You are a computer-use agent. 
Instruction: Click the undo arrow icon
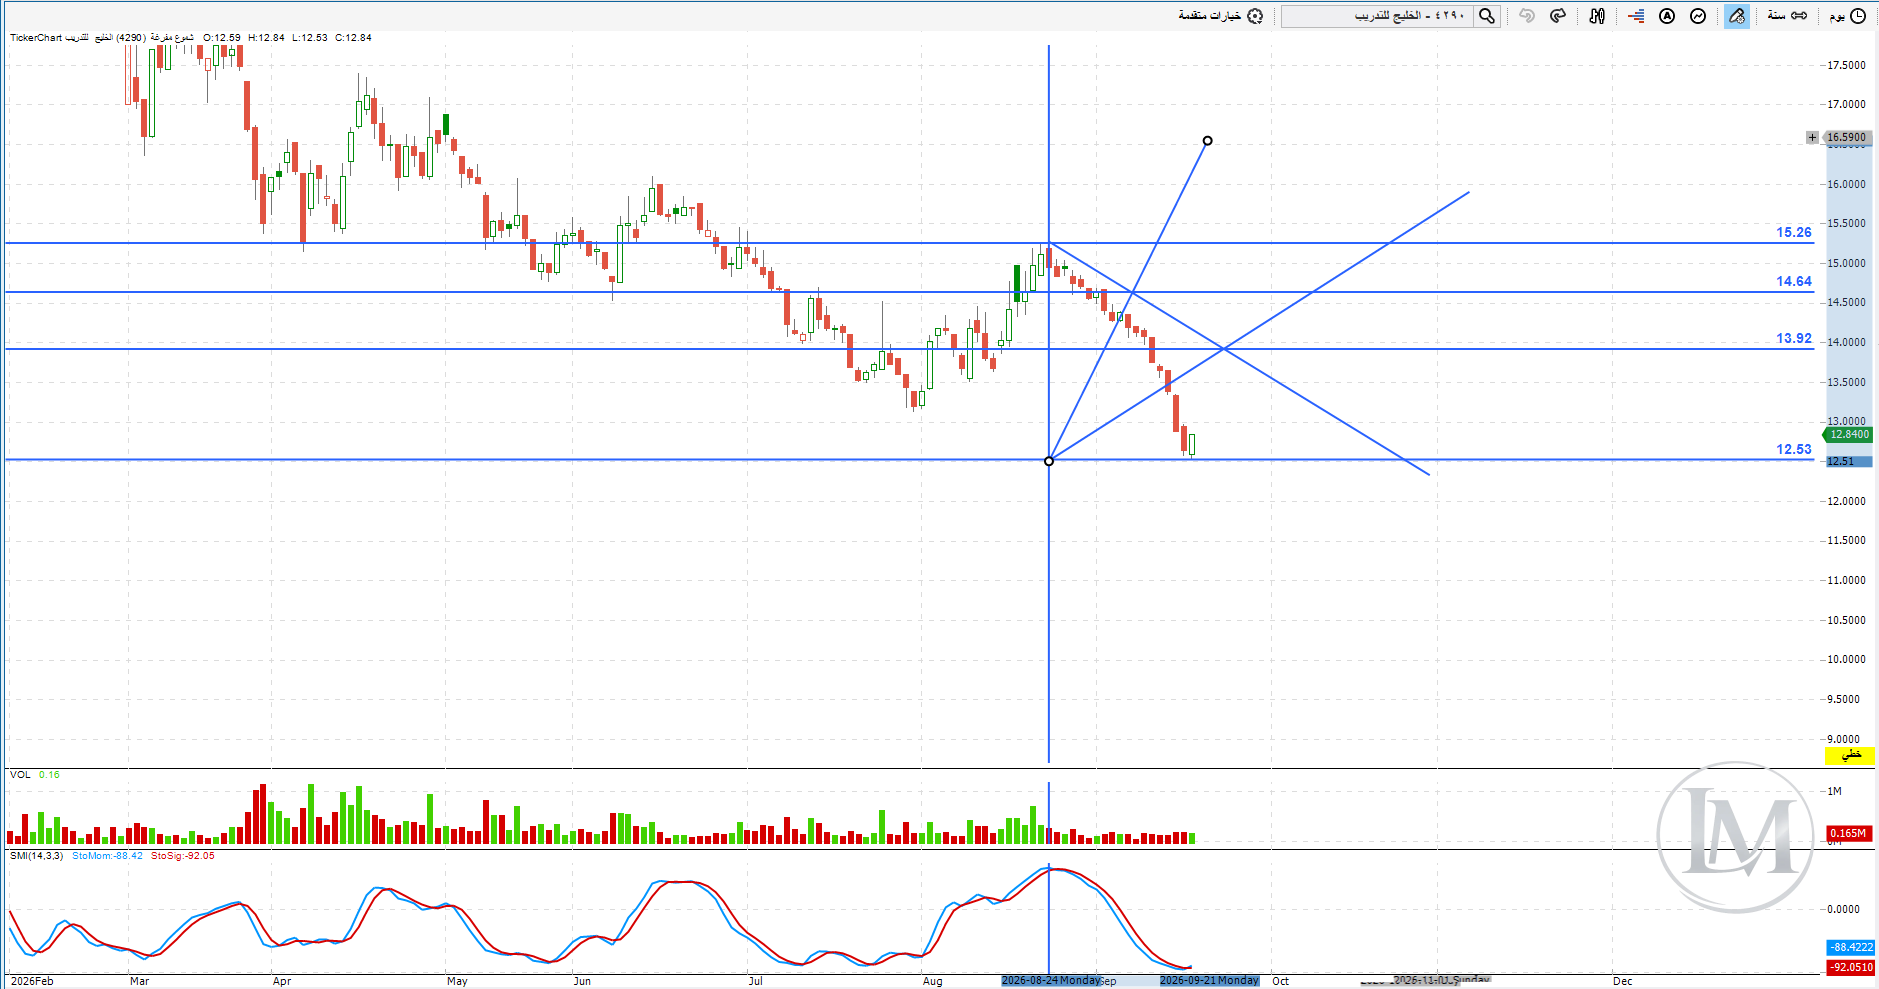click(x=1526, y=16)
